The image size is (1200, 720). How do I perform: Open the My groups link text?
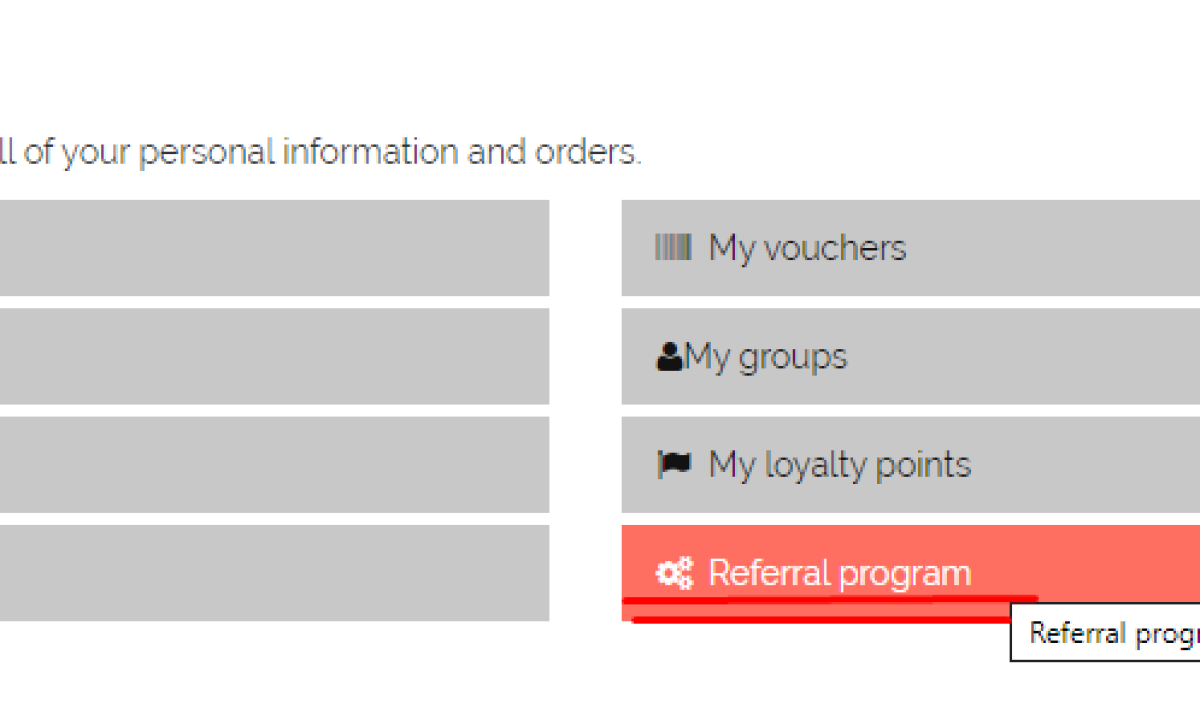click(x=766, y=356)
